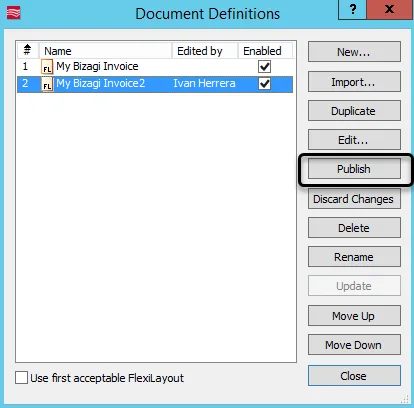
Task: Sort list by Name column header
Action: point(105,51)
